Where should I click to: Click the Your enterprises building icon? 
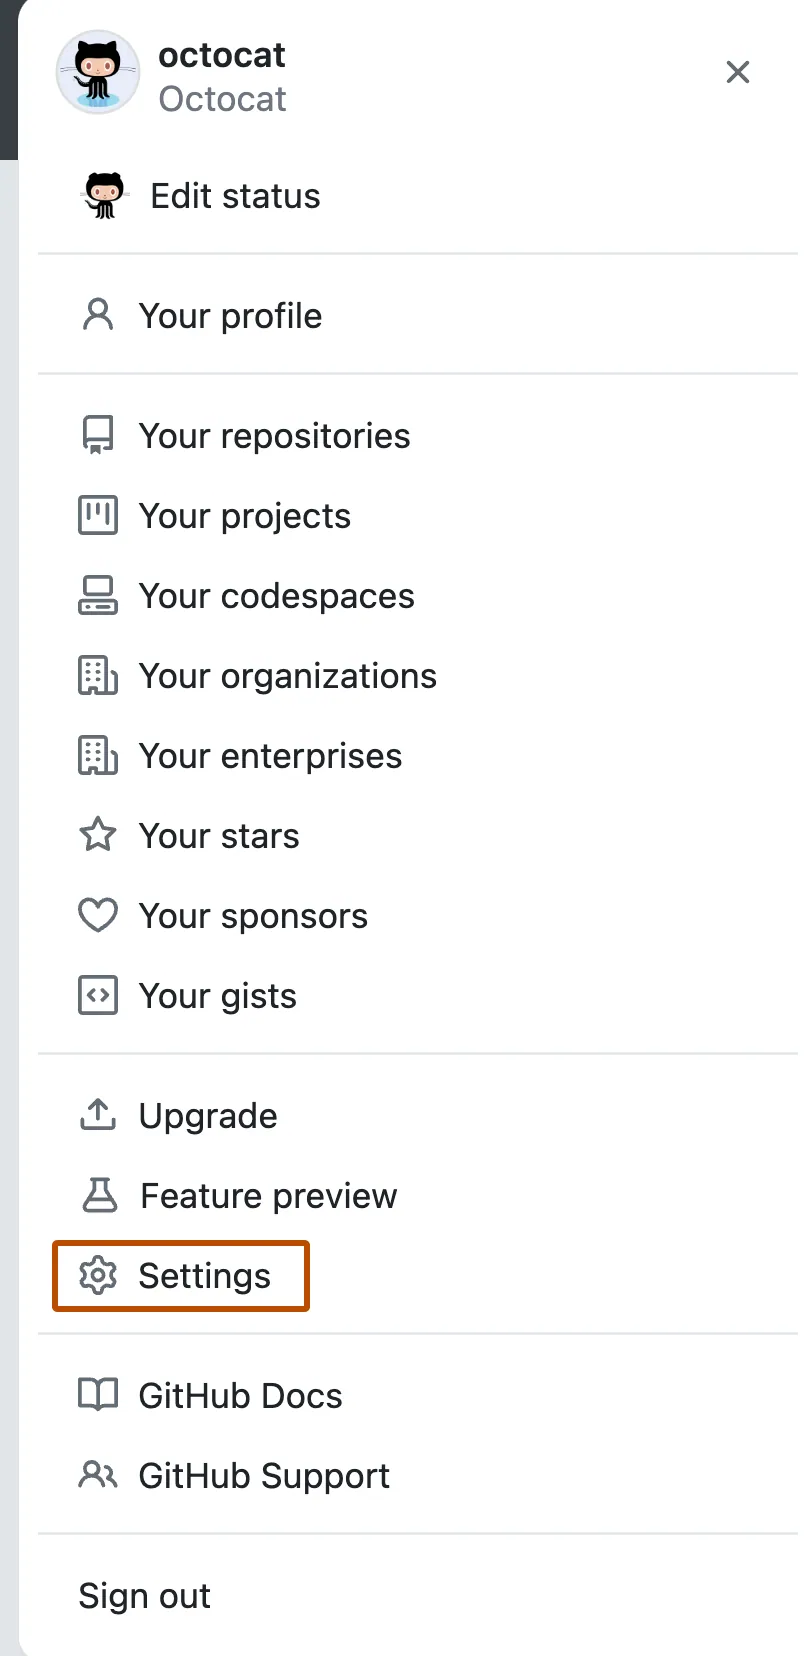click(x=97, y=754)
